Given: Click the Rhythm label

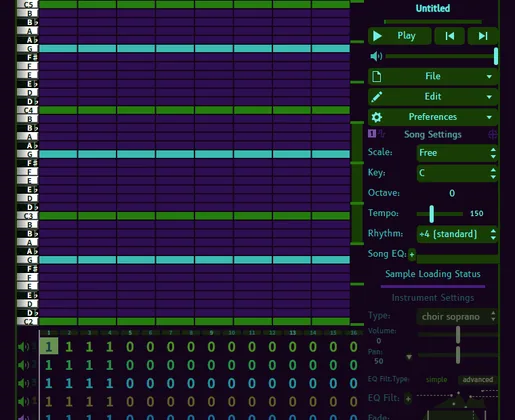Looking at the screenshot, I should click(385, 234).
